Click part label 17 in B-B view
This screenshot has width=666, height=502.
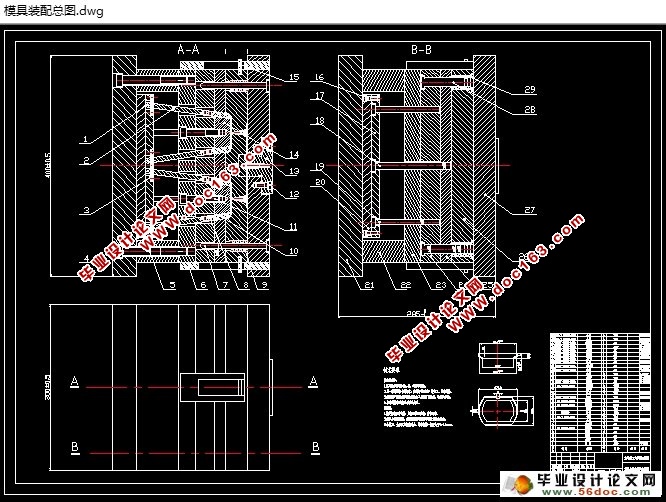point(319,96)
